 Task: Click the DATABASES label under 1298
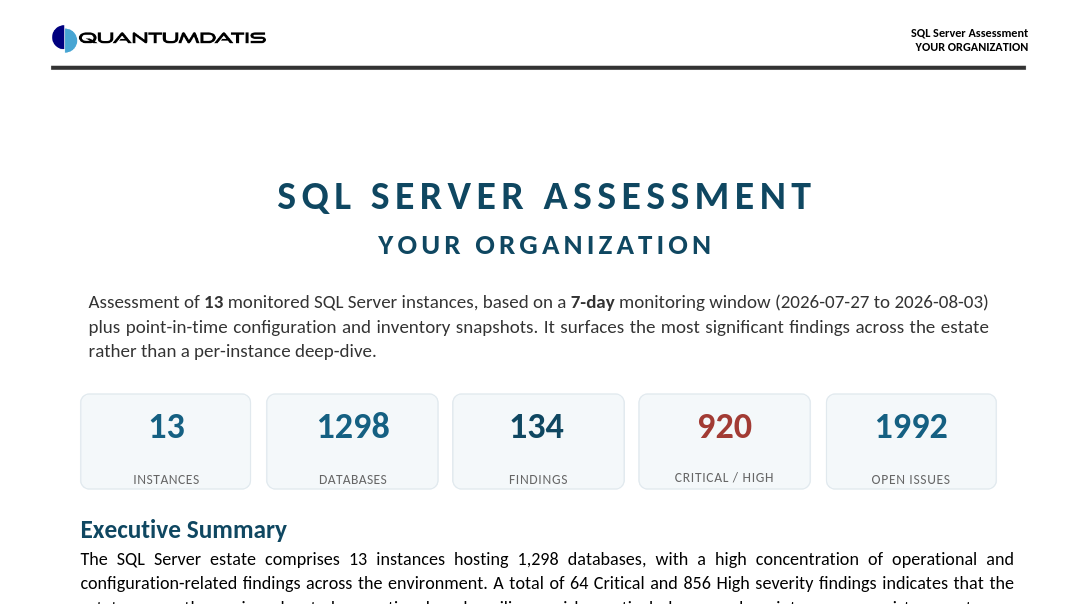352,480
